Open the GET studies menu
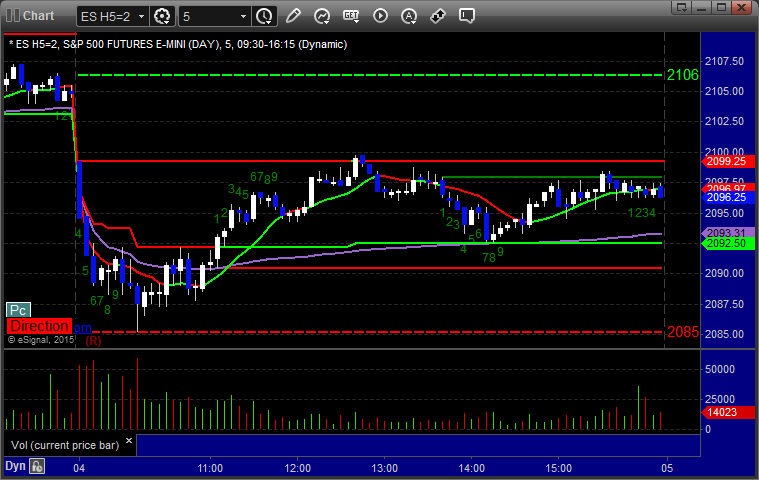The height and width of the screenshot is (480, 759). (x=351, y=16)
